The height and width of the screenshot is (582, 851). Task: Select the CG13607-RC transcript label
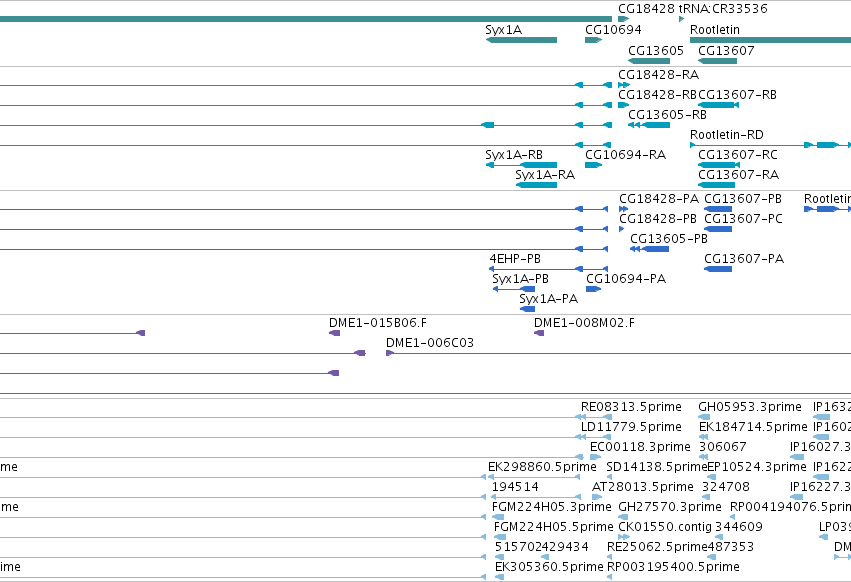tap(738, 155)
